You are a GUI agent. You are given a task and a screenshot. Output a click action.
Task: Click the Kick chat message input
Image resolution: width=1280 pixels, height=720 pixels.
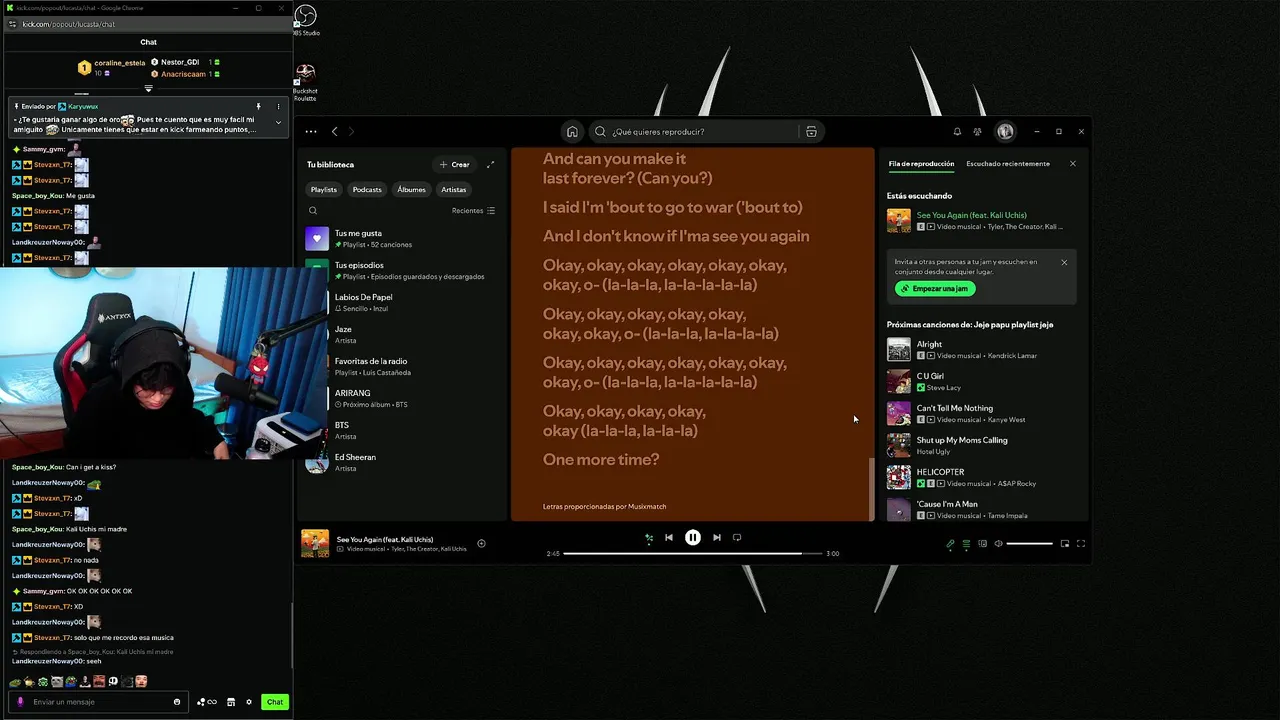click(98, 702)
